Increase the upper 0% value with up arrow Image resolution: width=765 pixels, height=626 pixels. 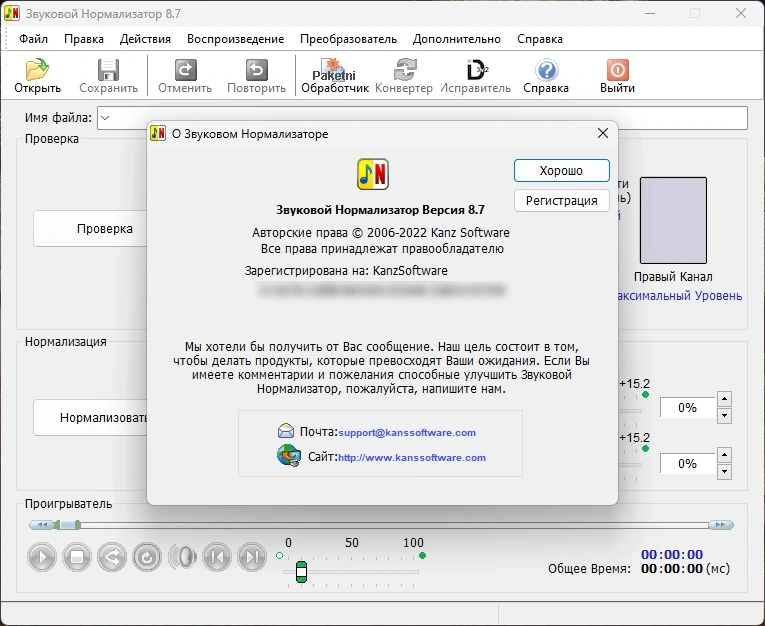(725, 399)
